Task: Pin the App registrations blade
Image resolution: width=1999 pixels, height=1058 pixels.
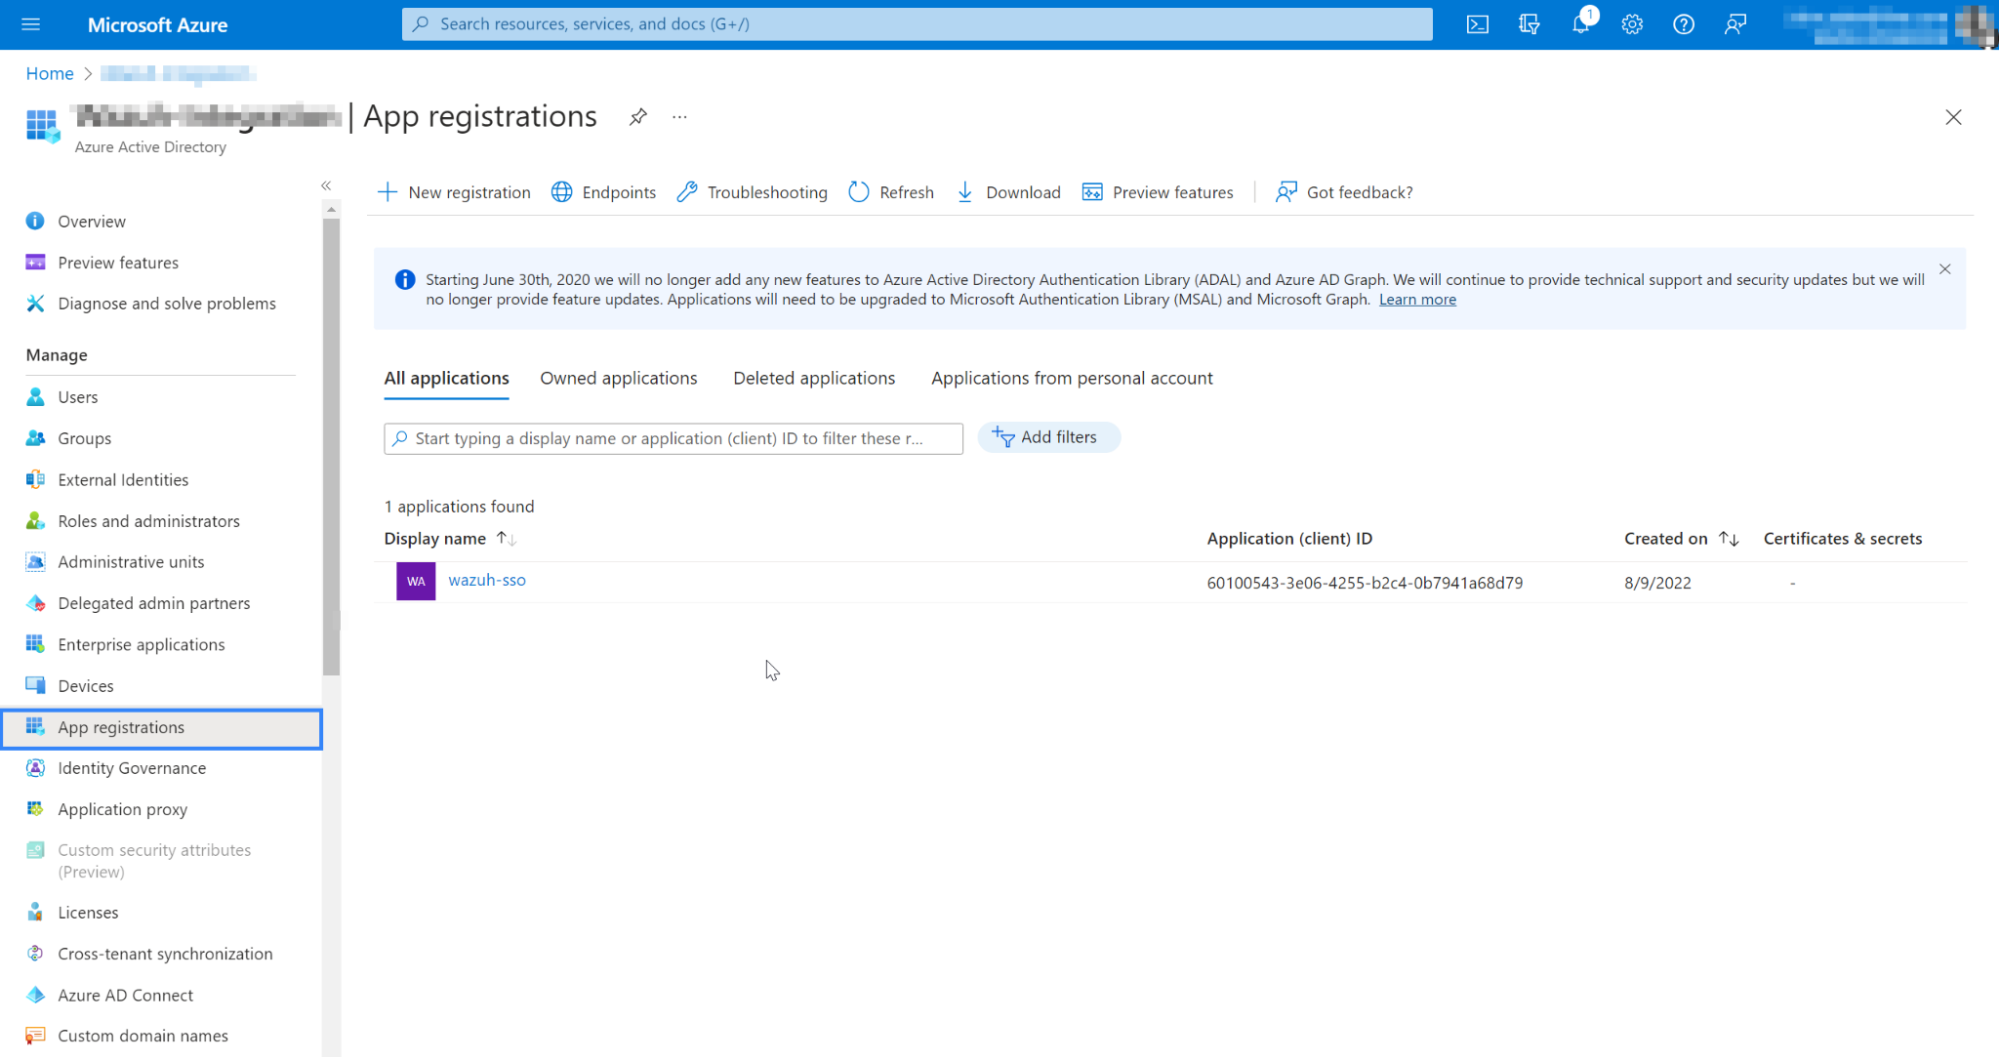Action: (x=638, y=117)
